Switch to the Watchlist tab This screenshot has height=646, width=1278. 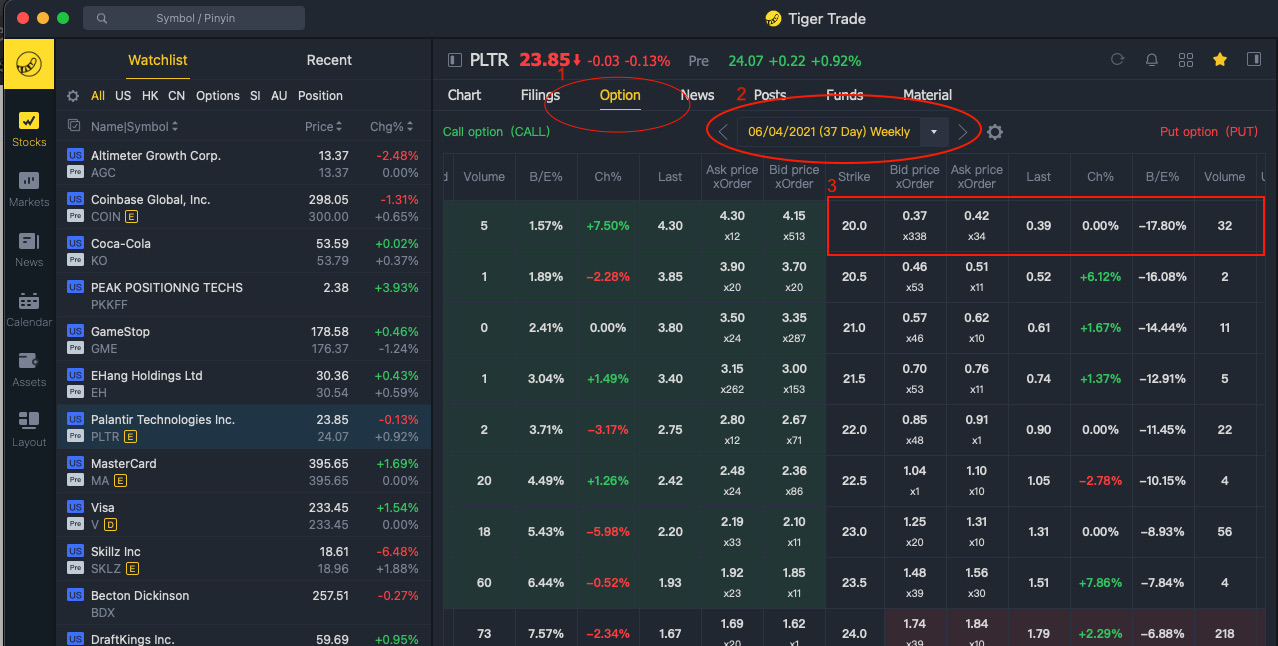point(158,60)
